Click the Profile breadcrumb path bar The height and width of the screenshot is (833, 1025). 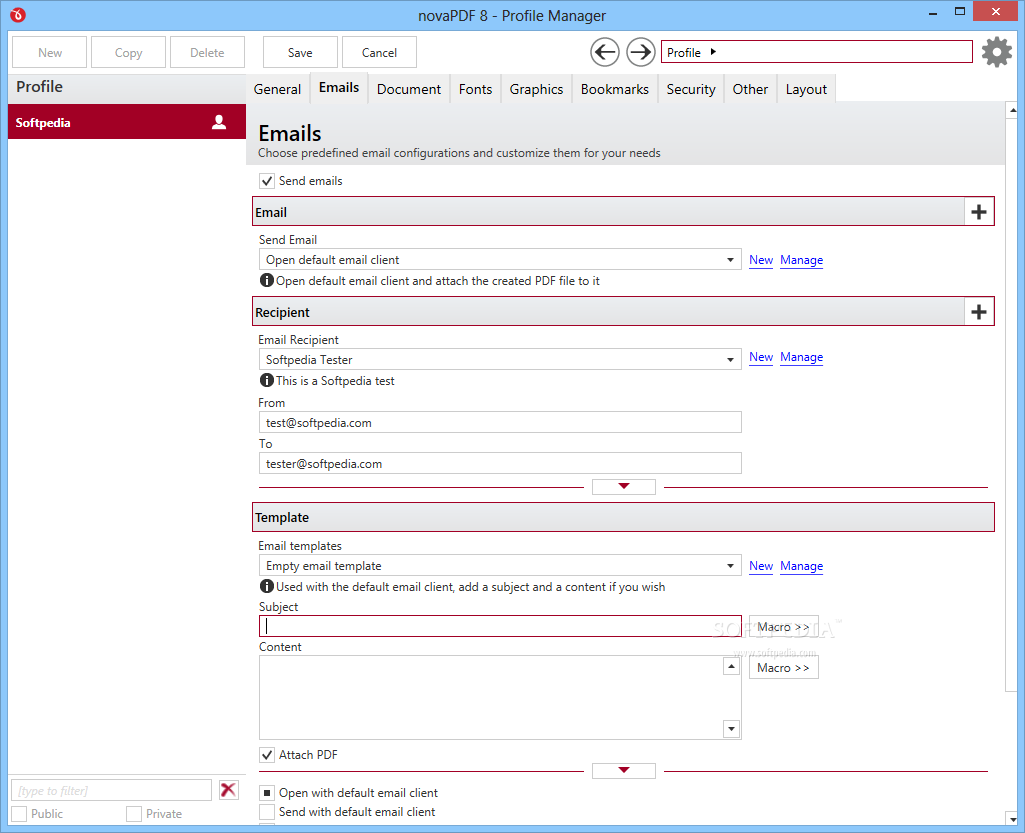816,52
